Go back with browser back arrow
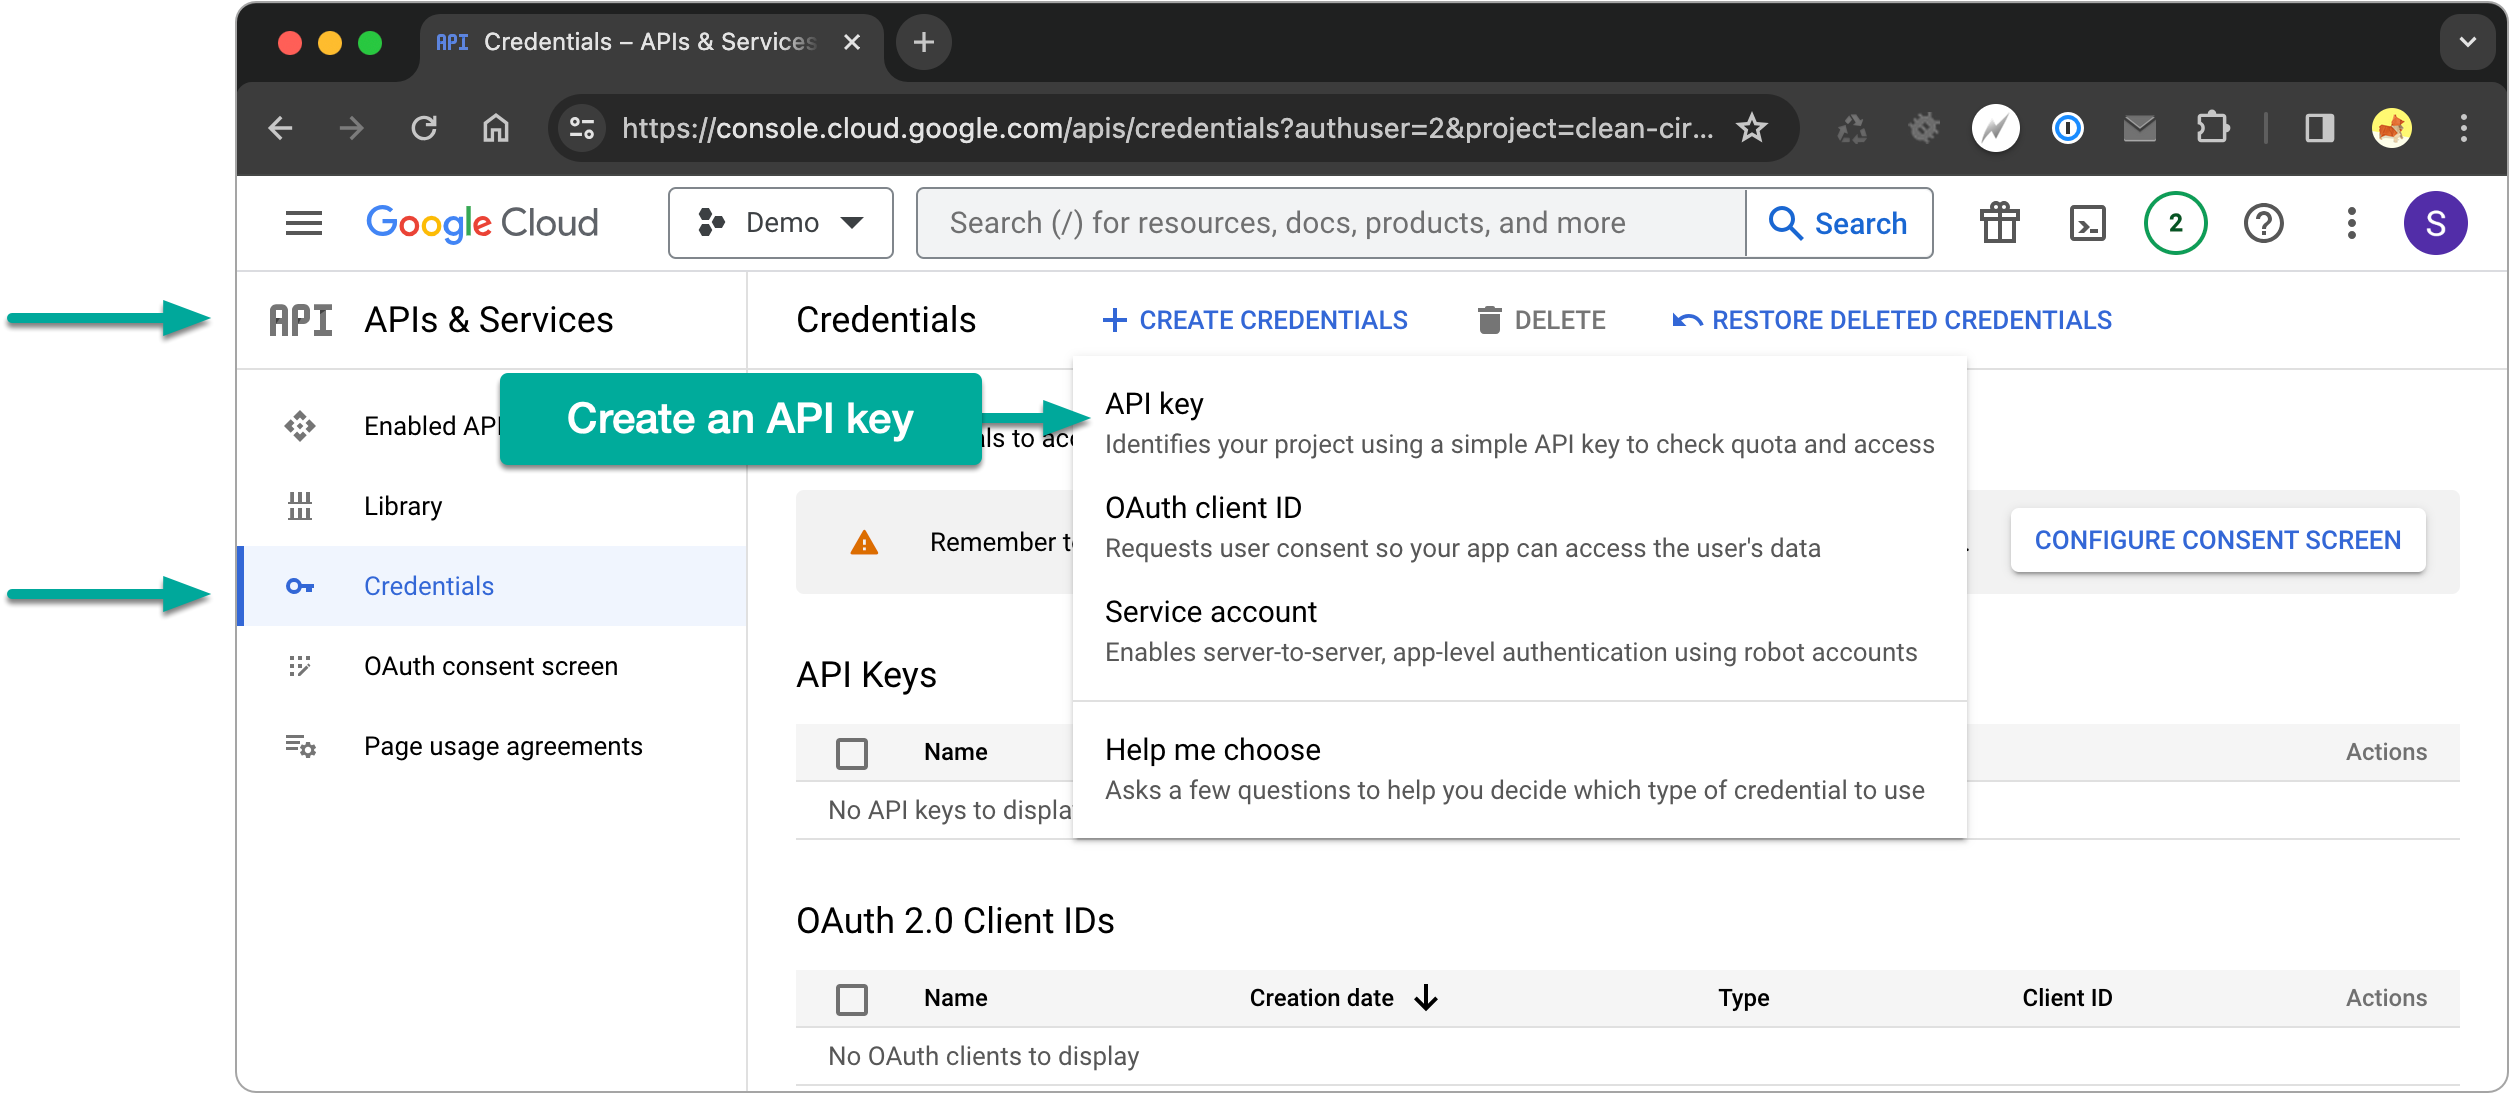The image size is (2510, 1094). click(x=281, y=128)
